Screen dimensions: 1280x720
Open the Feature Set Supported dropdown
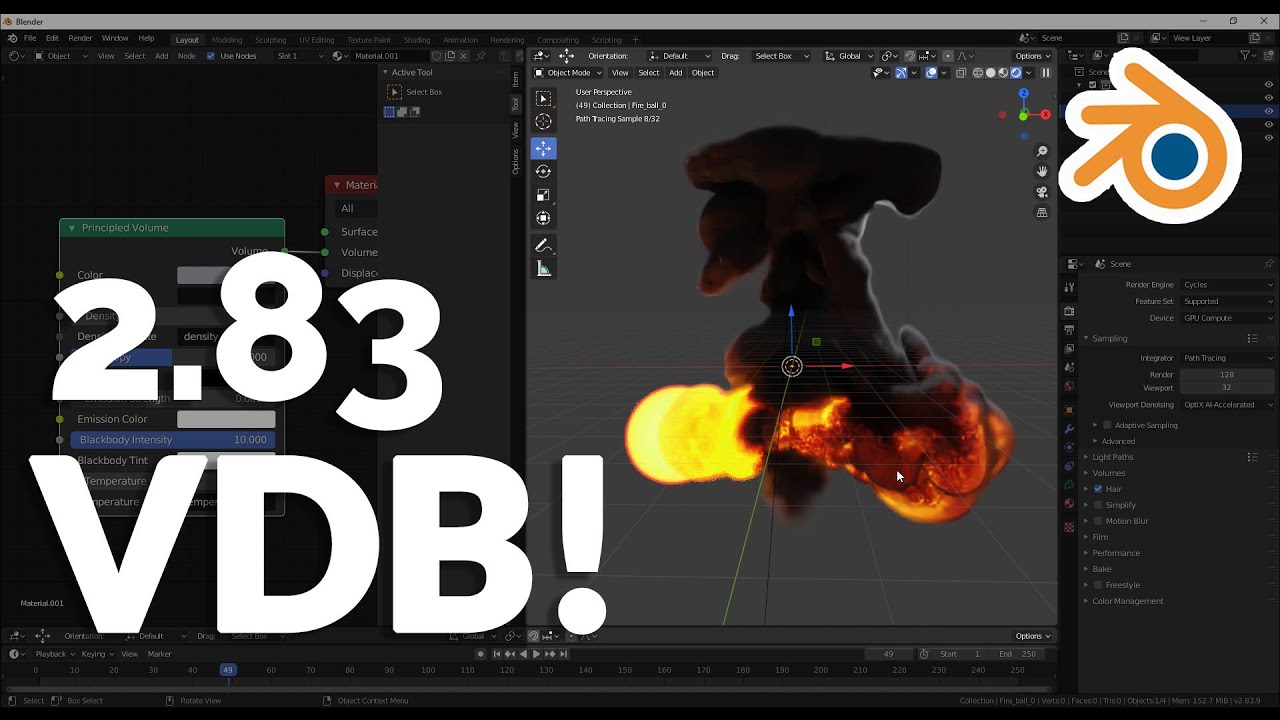[x=1228, y=301]
